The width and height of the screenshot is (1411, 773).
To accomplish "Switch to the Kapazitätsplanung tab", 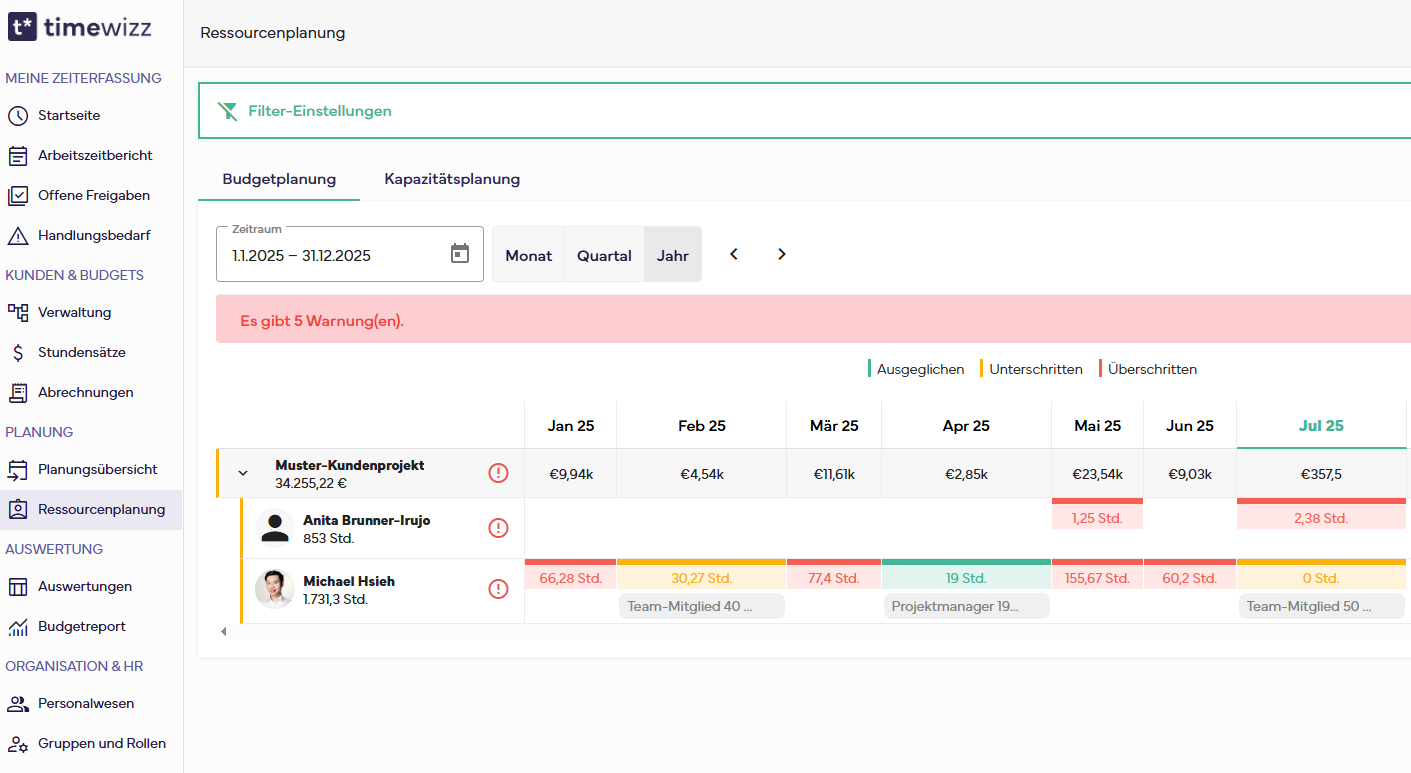I will pyautogui.click(x=452, y=179).
